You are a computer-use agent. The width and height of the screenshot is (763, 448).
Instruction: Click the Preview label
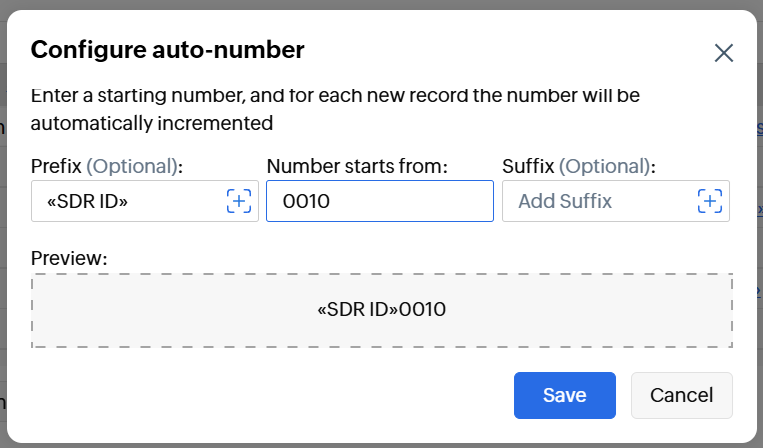(x=68, y=258)
